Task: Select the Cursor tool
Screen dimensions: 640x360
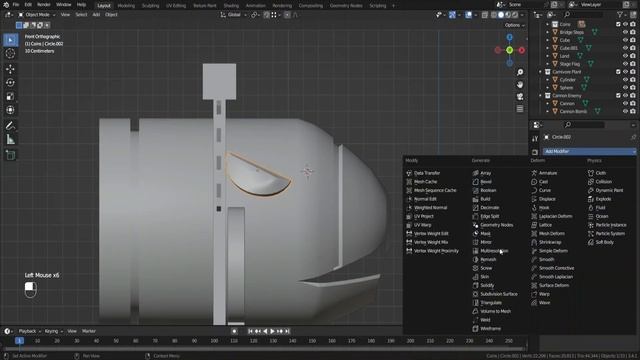Action: coord(11,53)
